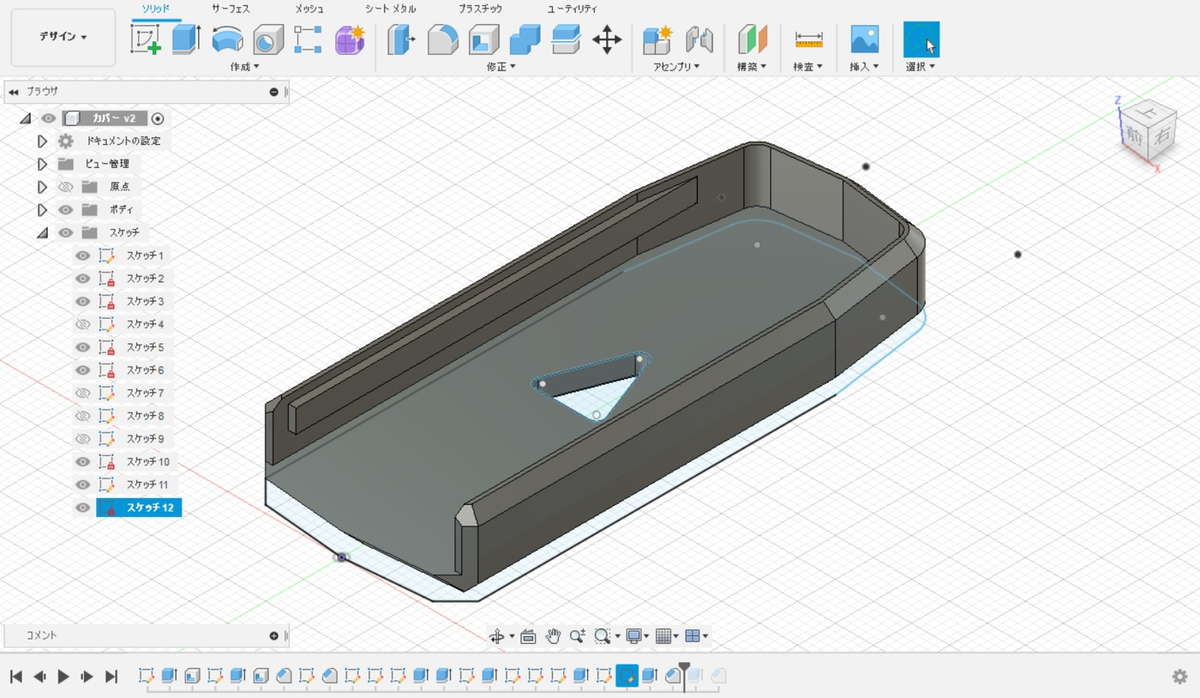This screenshot has width=1200, height=698.
Task: Select the Create Sketch tool
Action: pyautogui.click(x=146, y=40)
